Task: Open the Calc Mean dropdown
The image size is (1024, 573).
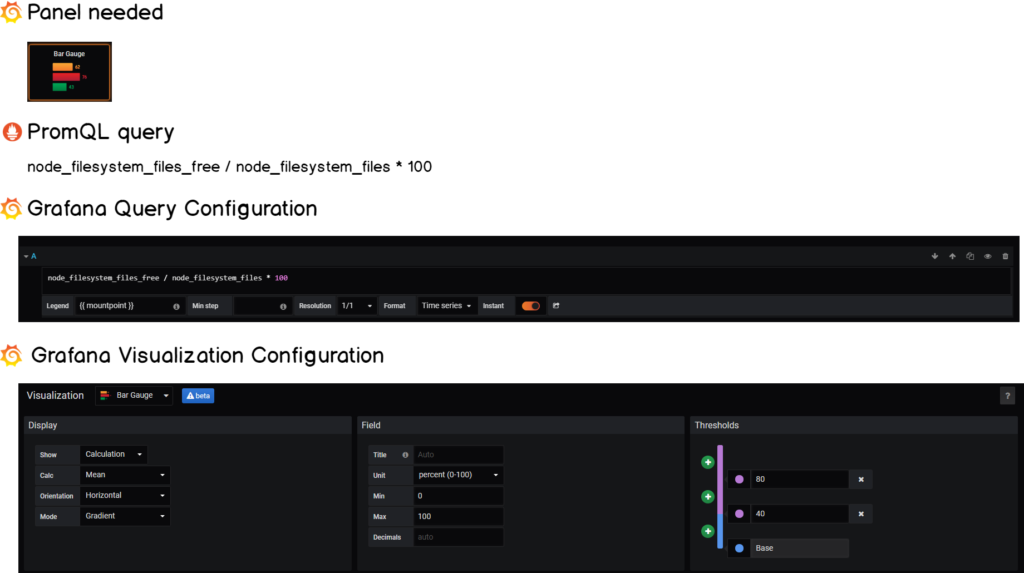Action: pyautogui.click(x=125, y=475)
